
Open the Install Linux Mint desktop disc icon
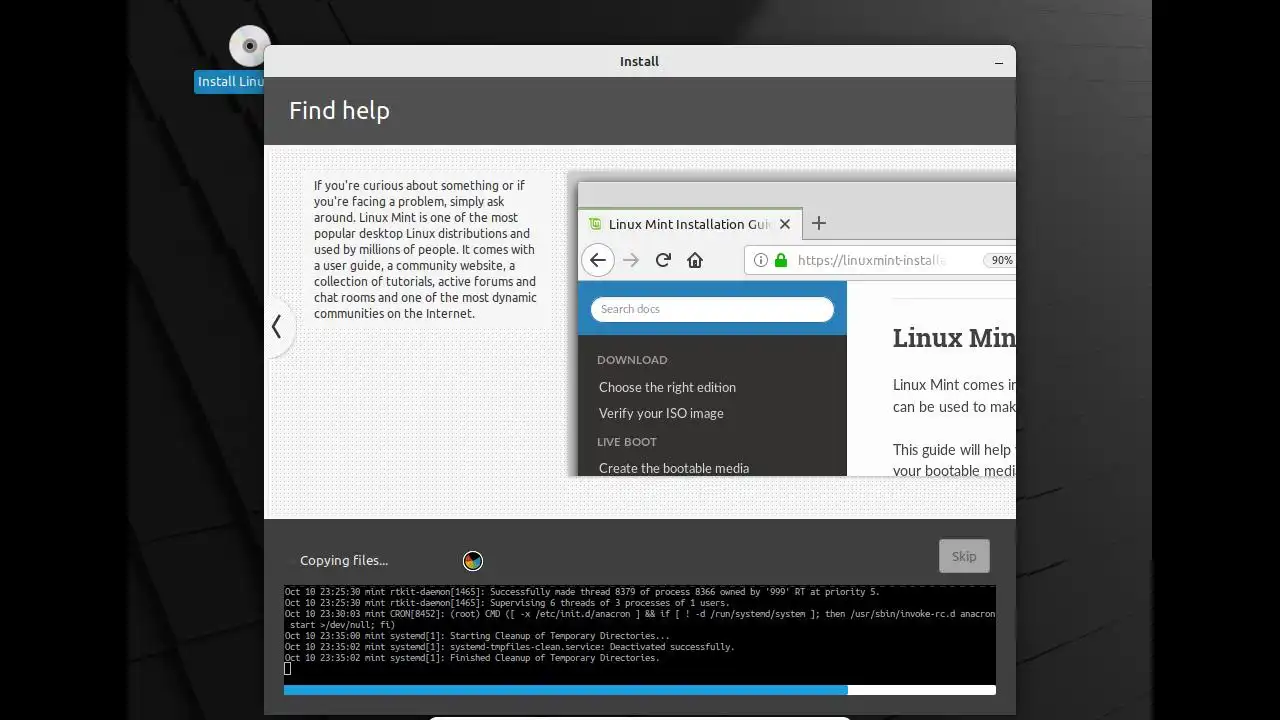click(249, 46)
